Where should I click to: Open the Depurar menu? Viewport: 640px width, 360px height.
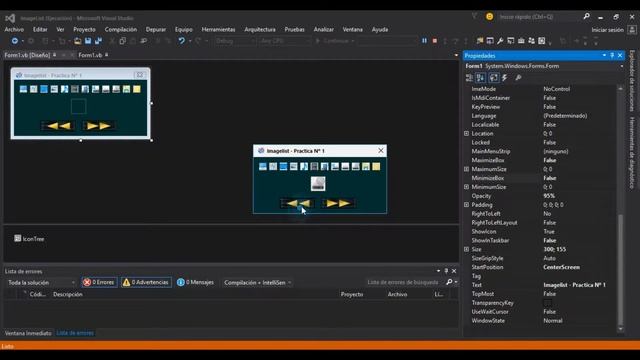(156, 29)
